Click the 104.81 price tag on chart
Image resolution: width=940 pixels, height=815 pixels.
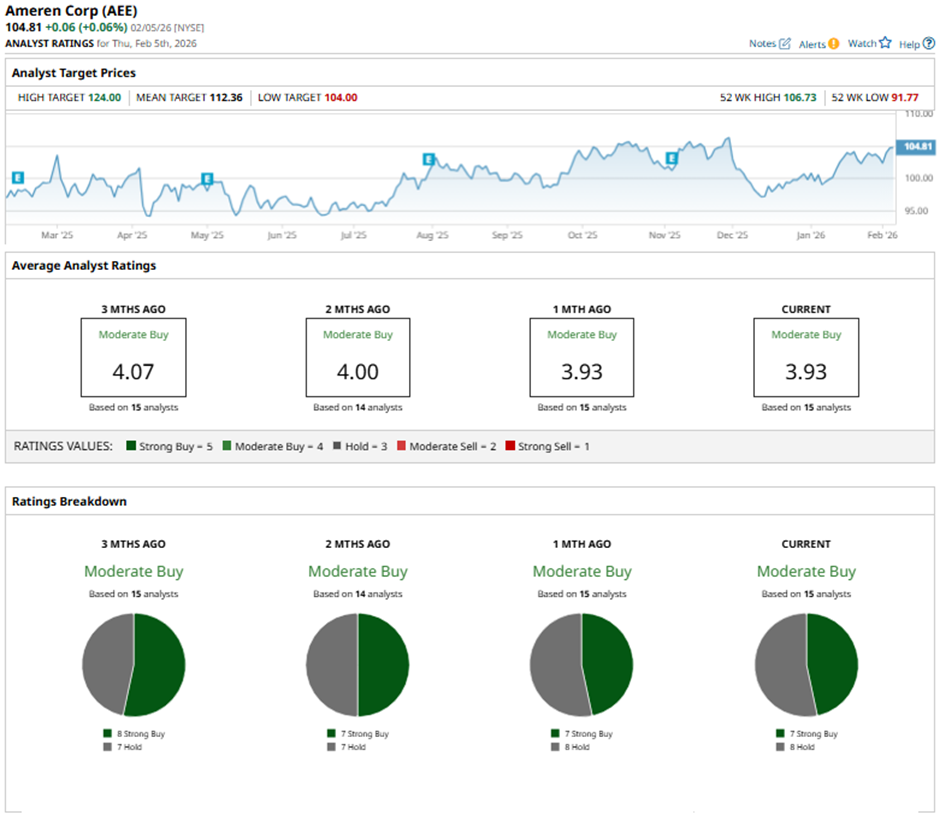click(917, 147)
